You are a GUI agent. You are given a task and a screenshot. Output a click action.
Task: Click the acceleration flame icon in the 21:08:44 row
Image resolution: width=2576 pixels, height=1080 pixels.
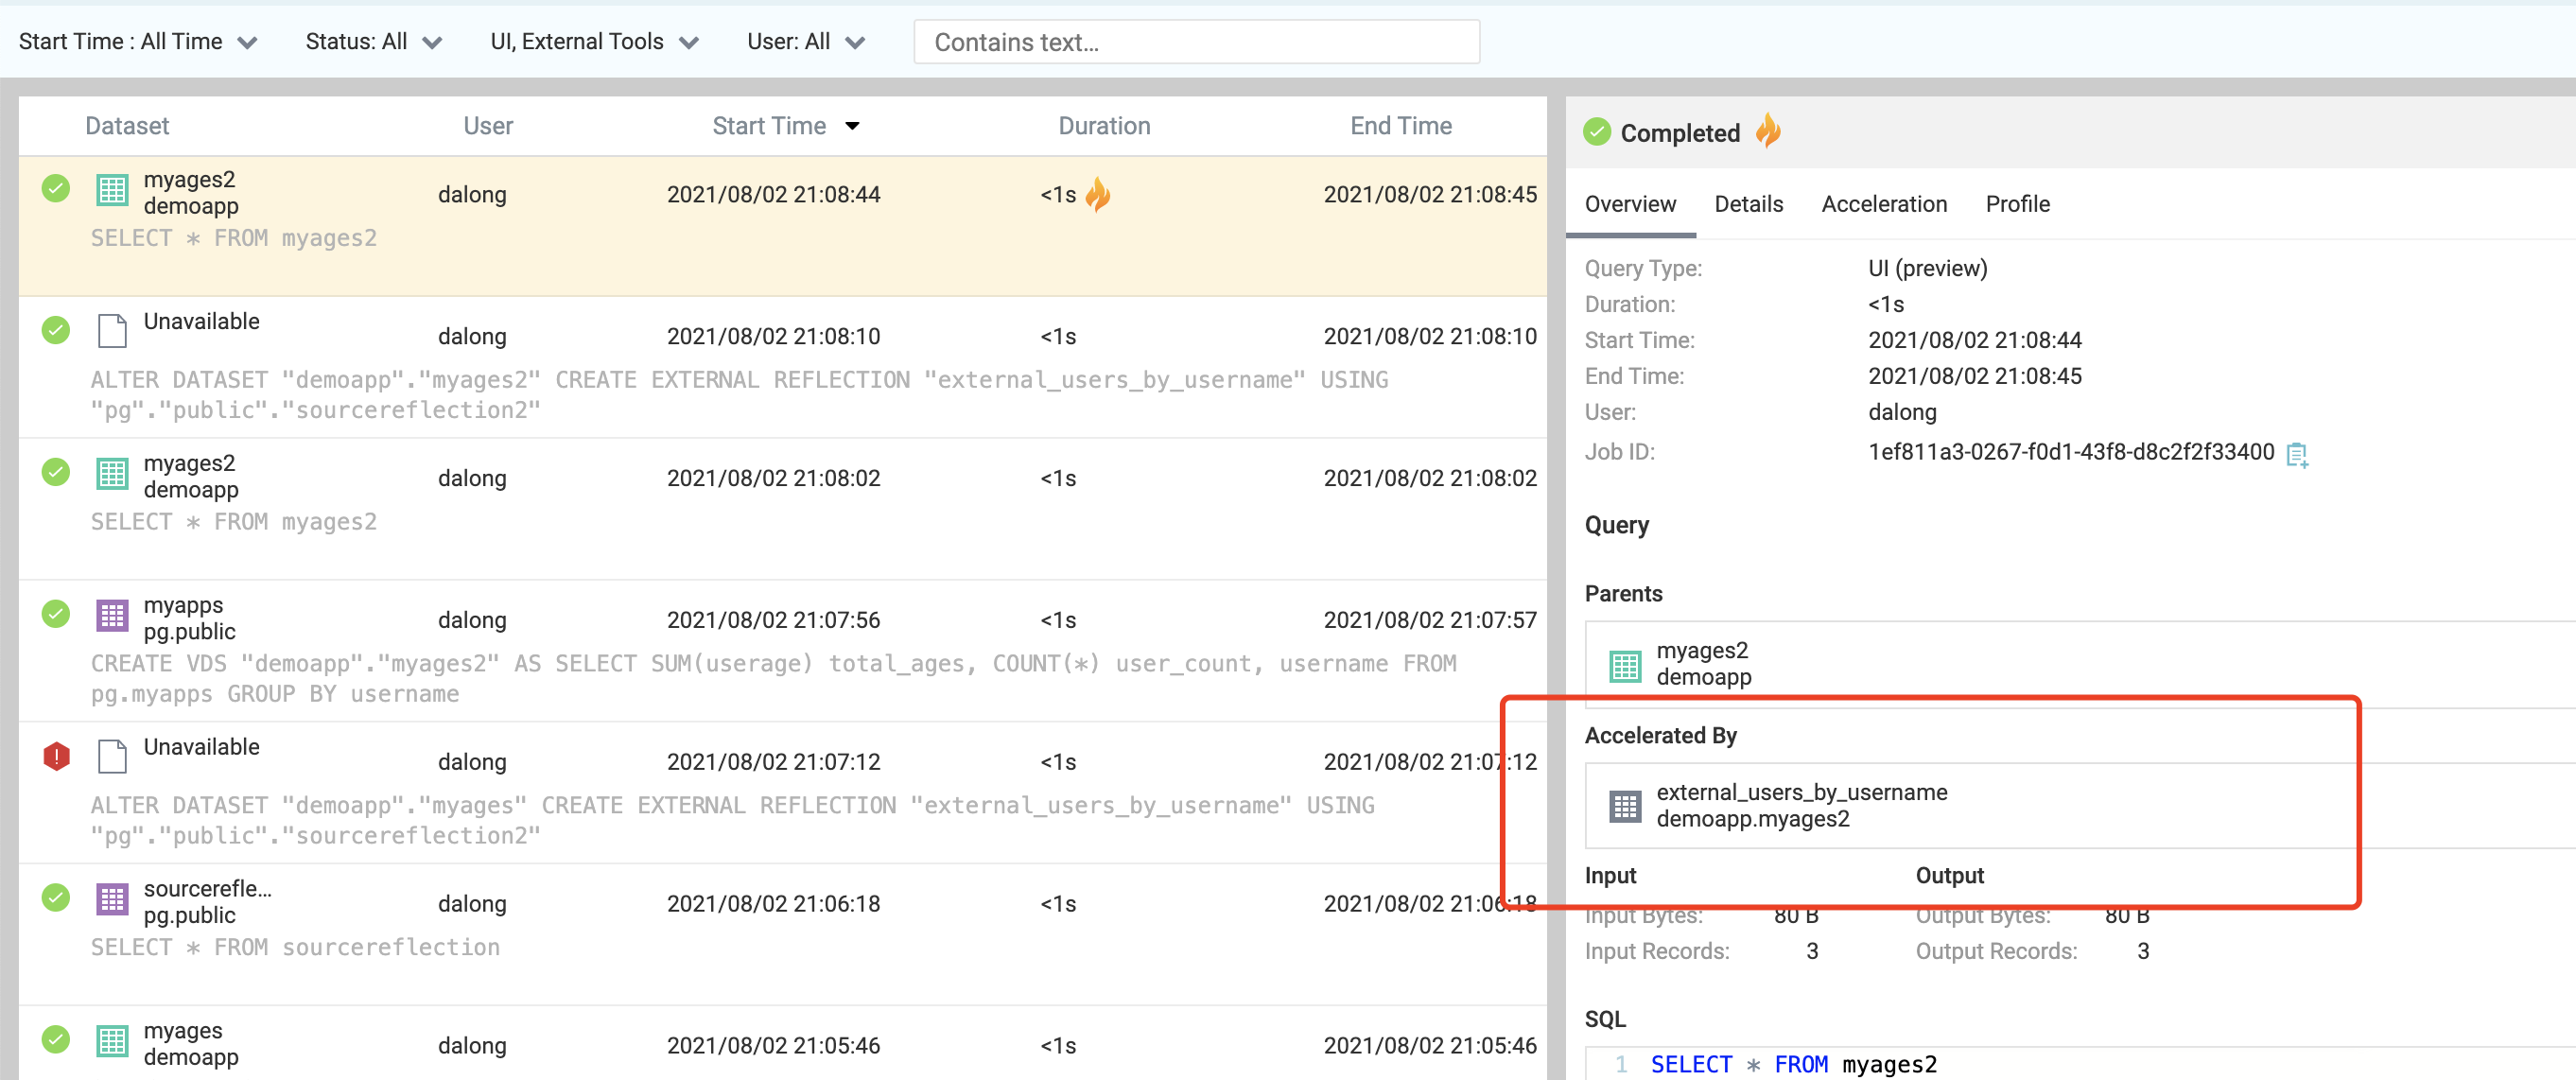pos(1098,194)
